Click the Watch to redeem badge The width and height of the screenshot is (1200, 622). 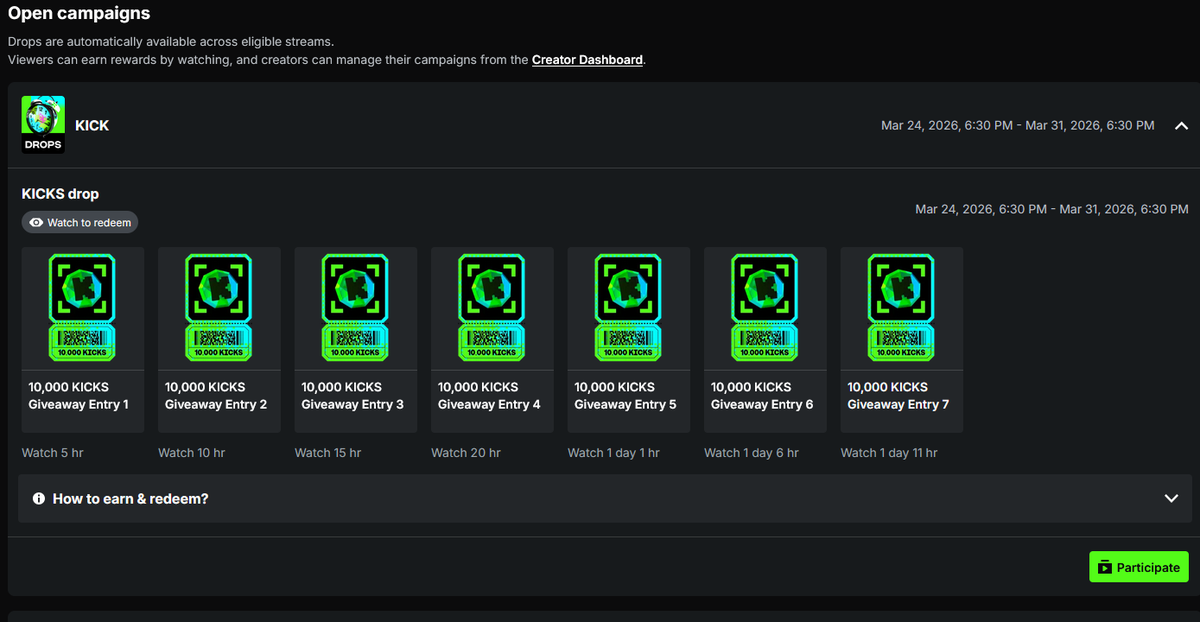tap(80, 222)
